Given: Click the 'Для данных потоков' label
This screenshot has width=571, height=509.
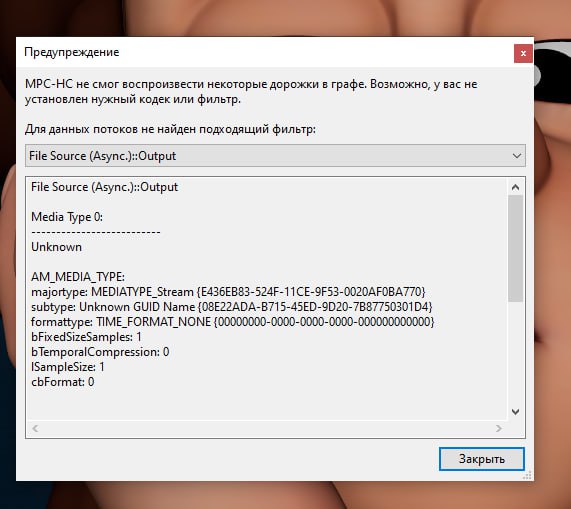Looking at the screenshot, I should (170, 129).
